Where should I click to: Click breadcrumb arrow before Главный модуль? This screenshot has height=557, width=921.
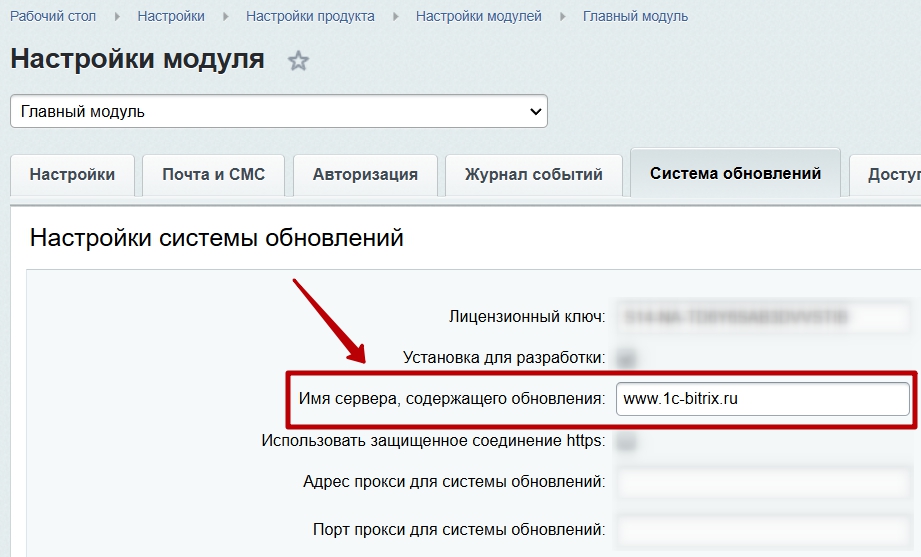point(562,17)
